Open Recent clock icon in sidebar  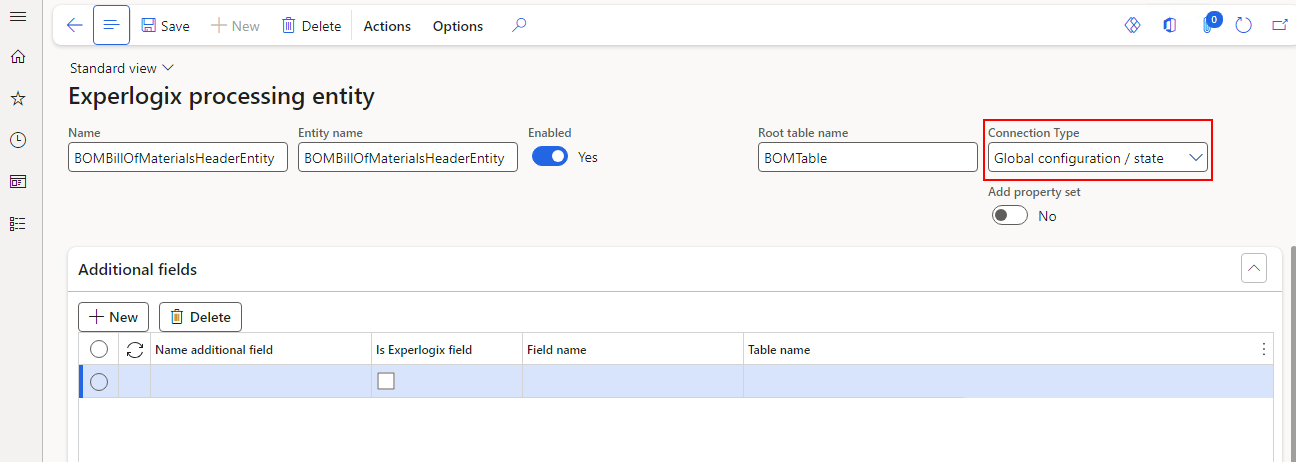17,140
